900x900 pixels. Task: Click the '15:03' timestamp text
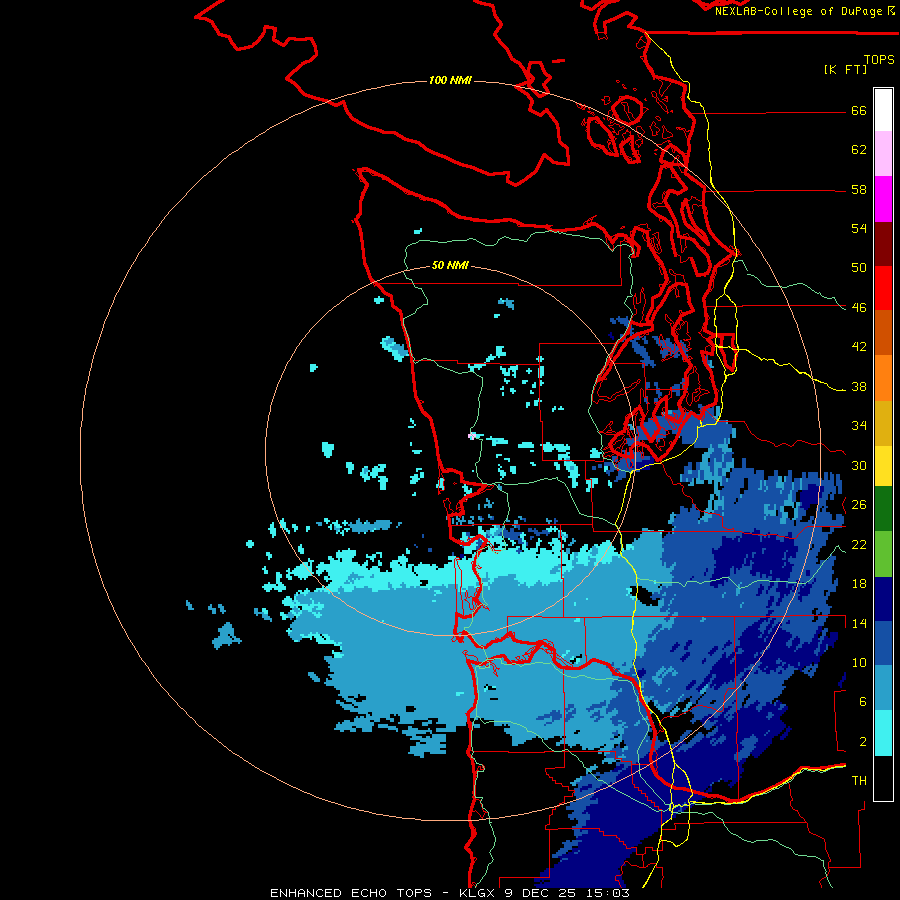click(x=608, y=893)
